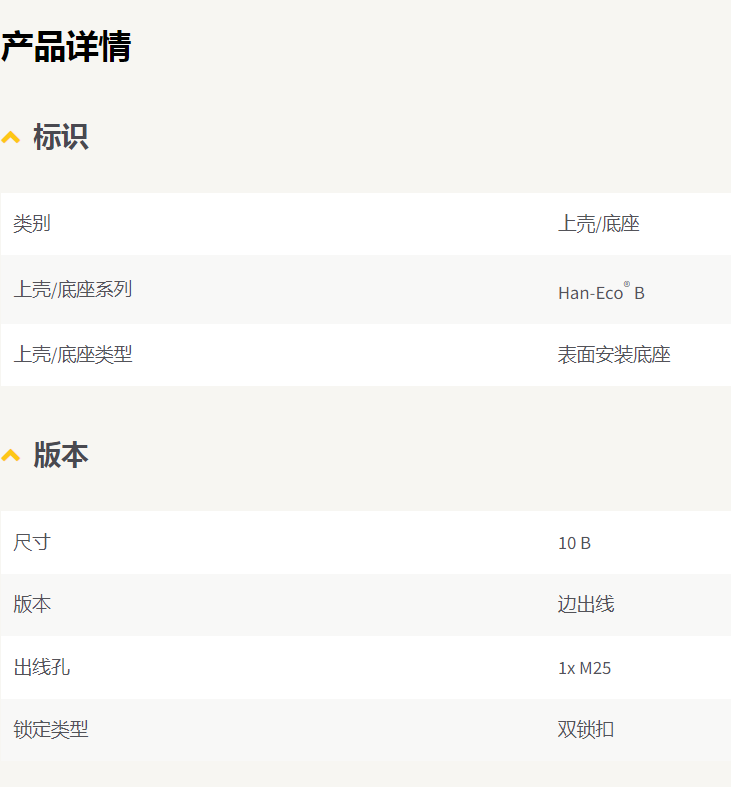This screenshot has width=731, height=787.
Task: Select the 尺寸 label
Action: [32, 543]
